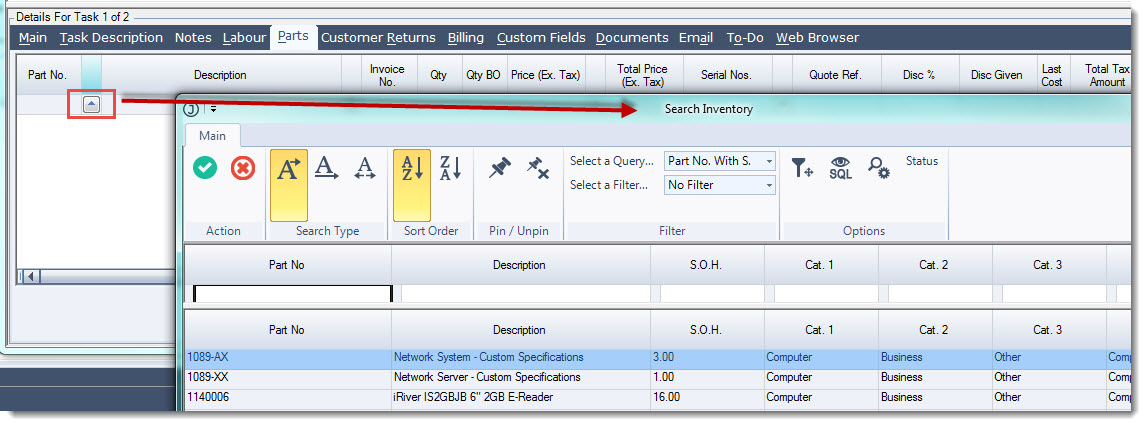
Task: Click the 'Select a Filter...' label
Action: click(609, 185)
